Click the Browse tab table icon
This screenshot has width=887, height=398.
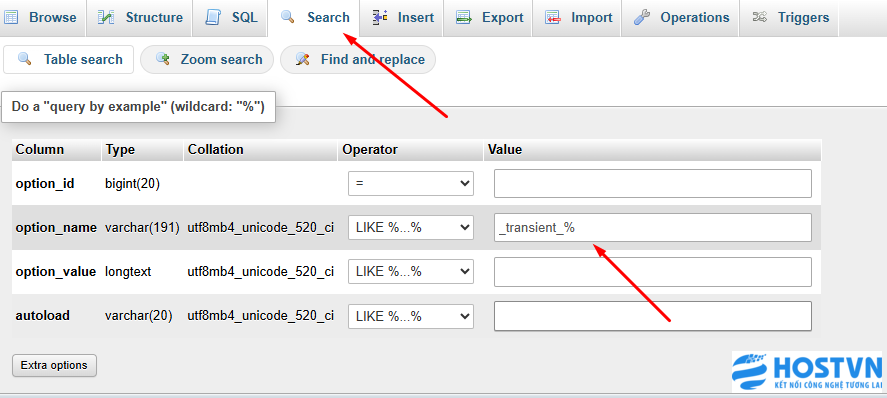point(10,18)
